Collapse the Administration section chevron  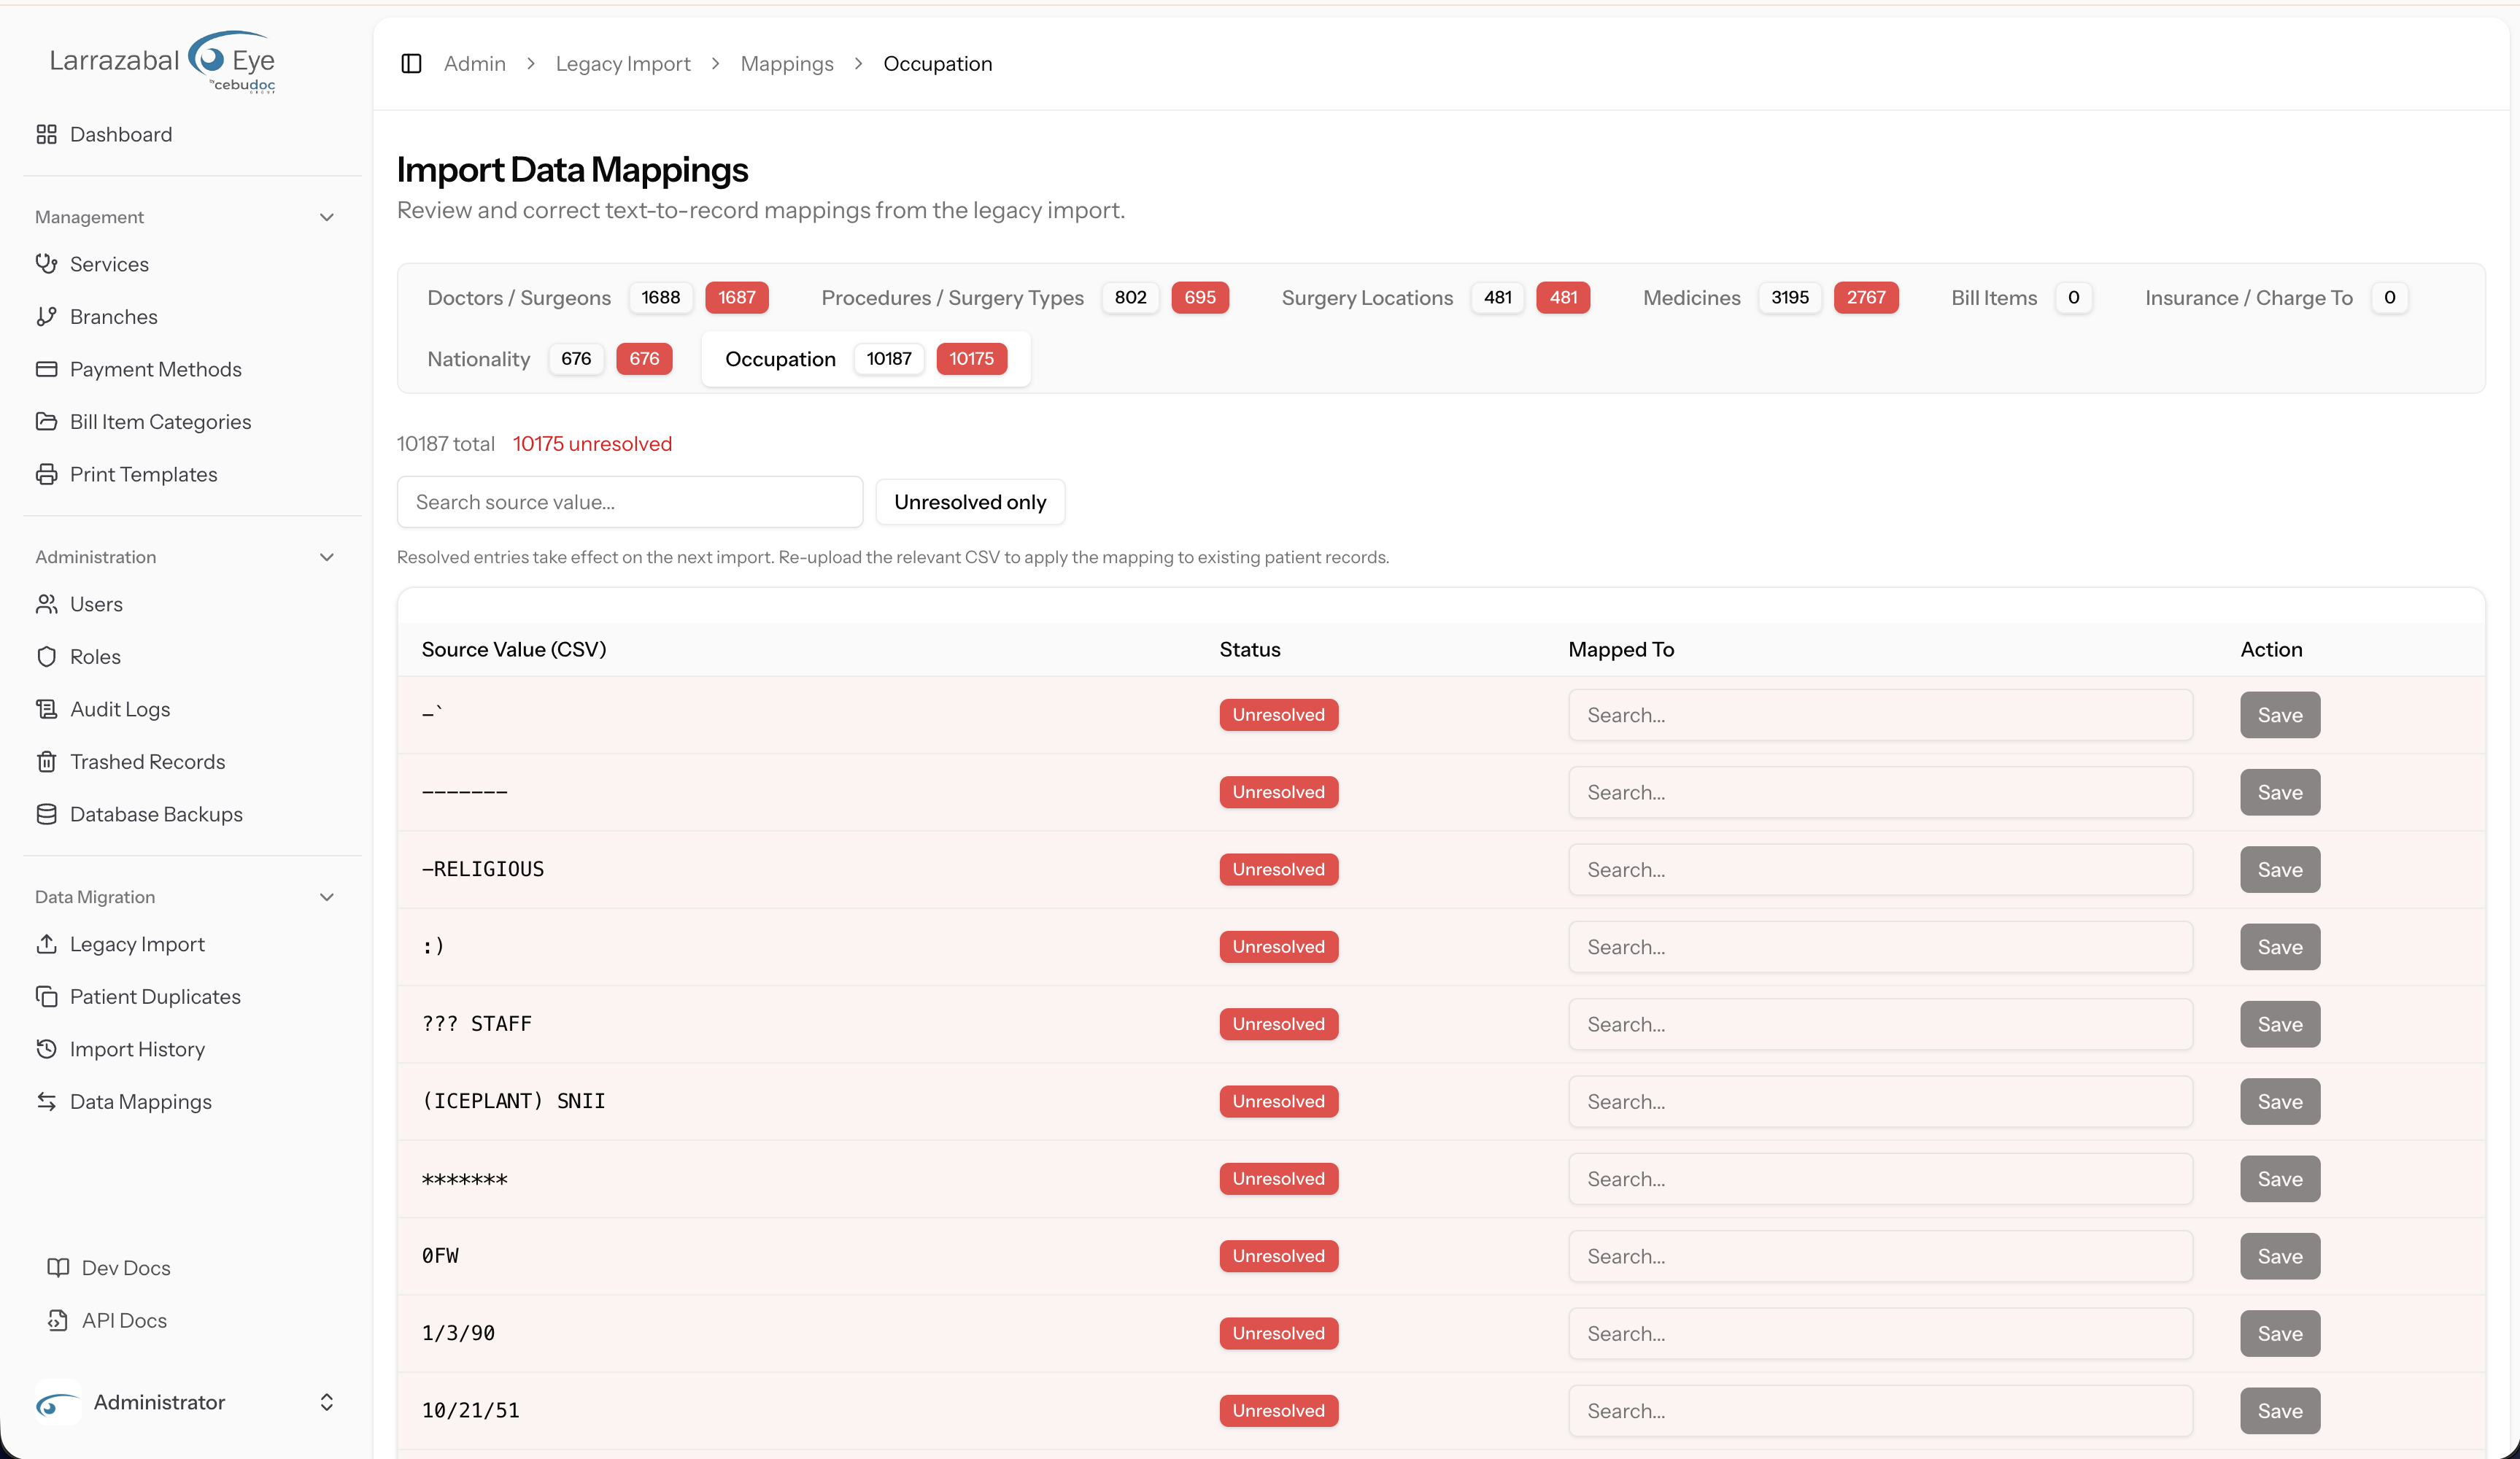[326, 557]
